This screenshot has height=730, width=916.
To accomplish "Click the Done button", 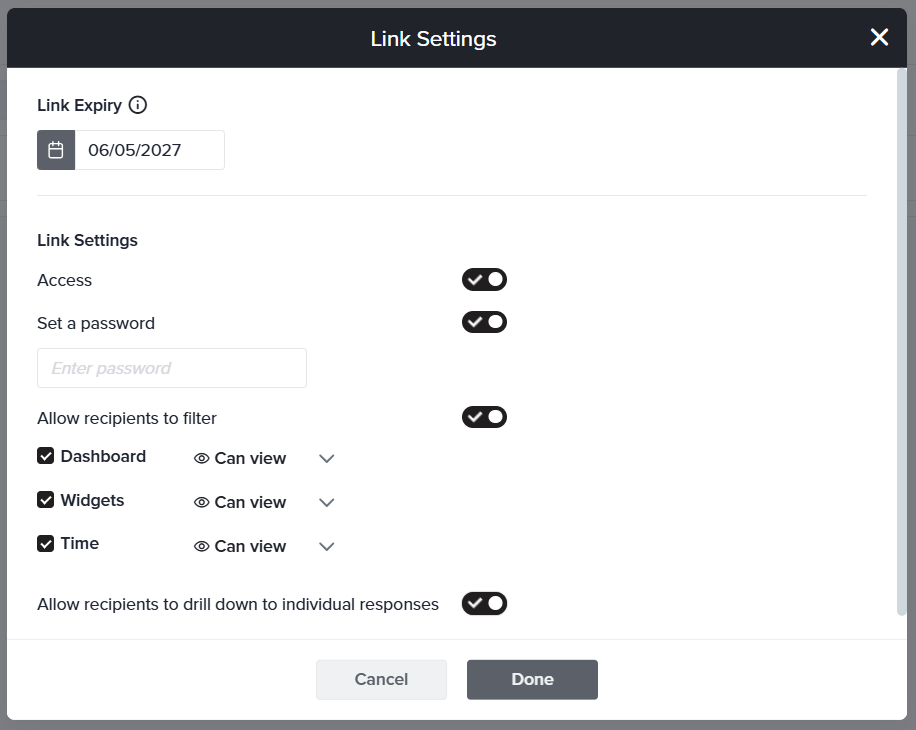I will coord(532,679).
